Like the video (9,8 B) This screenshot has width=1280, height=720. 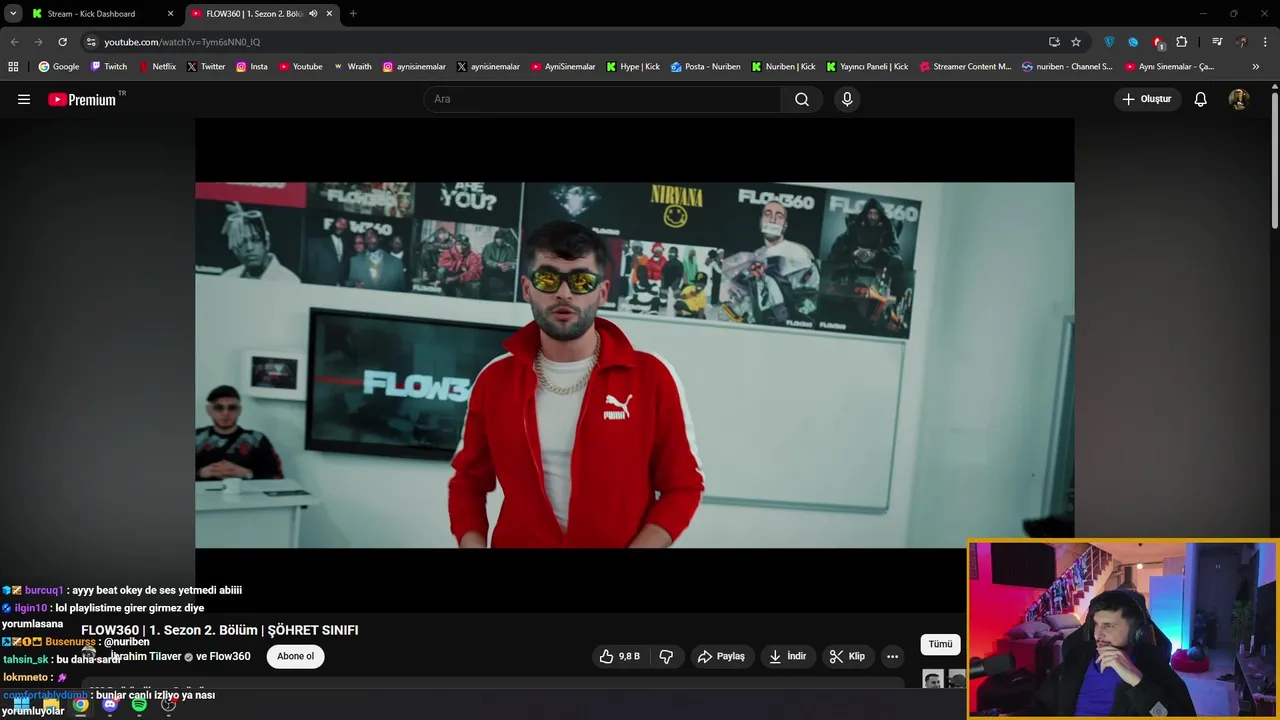(619, 656)
